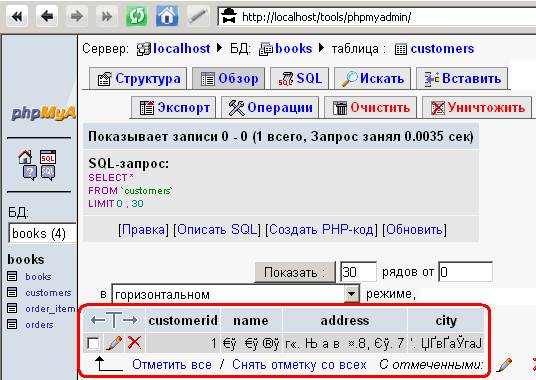Open the SQL documentation icon in sidebar
536x380 pixels.
(48, 173)
